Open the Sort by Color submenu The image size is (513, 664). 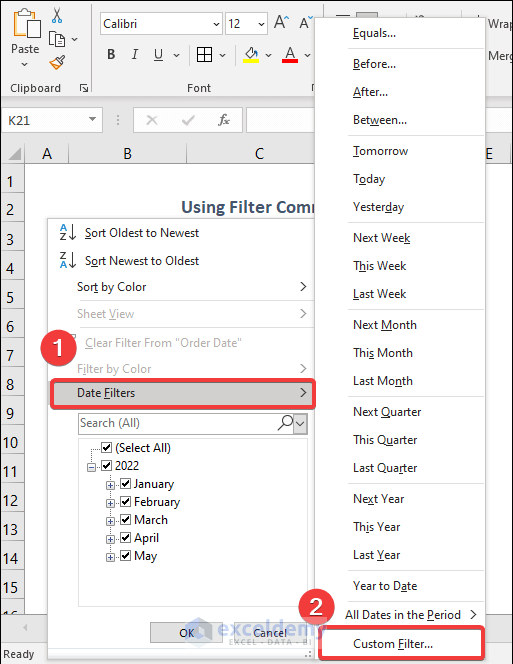[x=181, y=287]
